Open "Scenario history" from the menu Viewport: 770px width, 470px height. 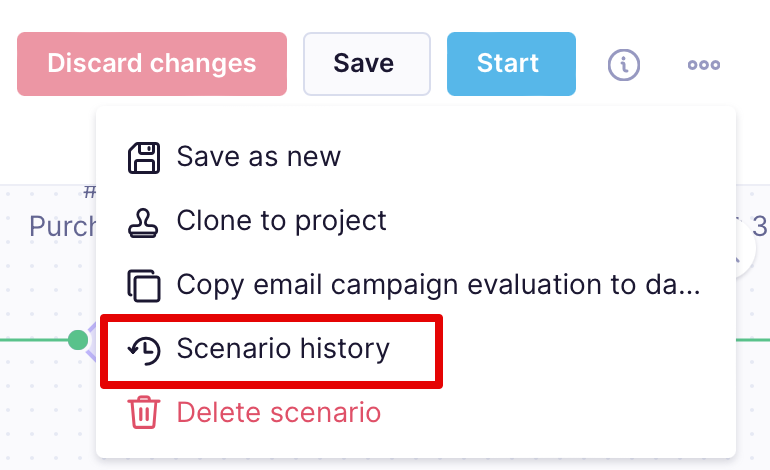click(282, 349)
